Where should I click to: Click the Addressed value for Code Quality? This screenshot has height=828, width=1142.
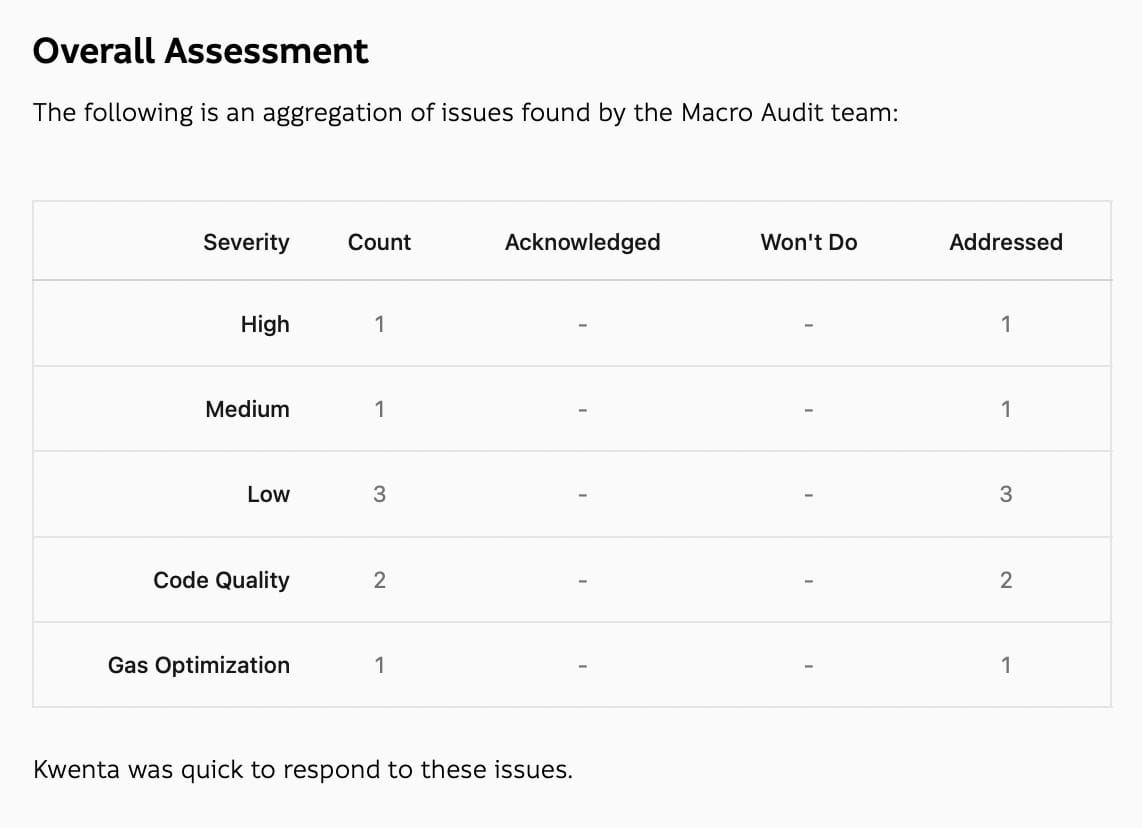point(1005,580)
